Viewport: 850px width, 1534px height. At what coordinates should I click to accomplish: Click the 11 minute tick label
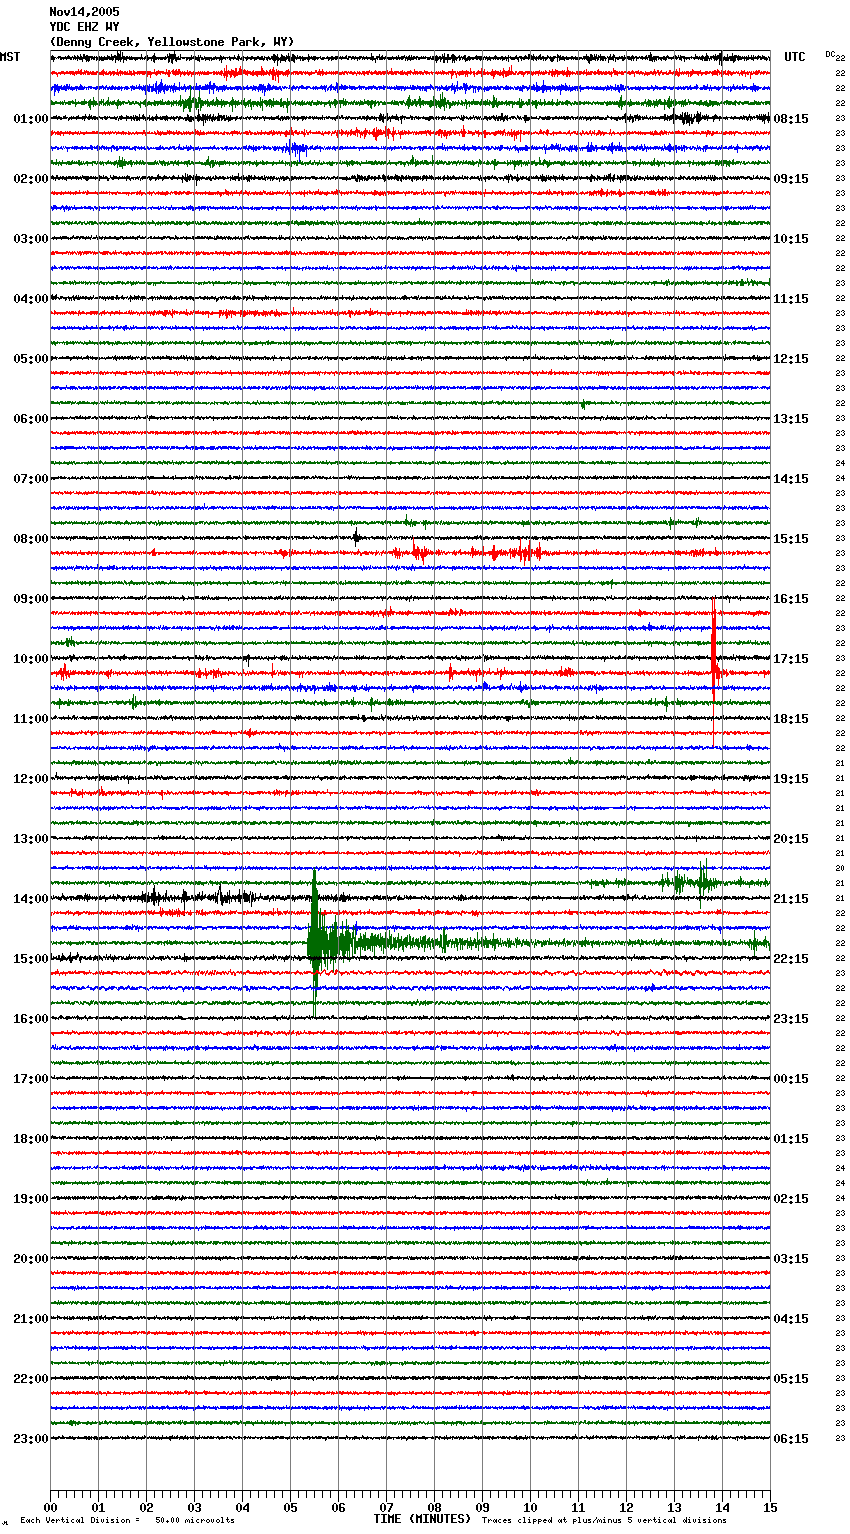pyautogui.click(x=578, y=1508)
